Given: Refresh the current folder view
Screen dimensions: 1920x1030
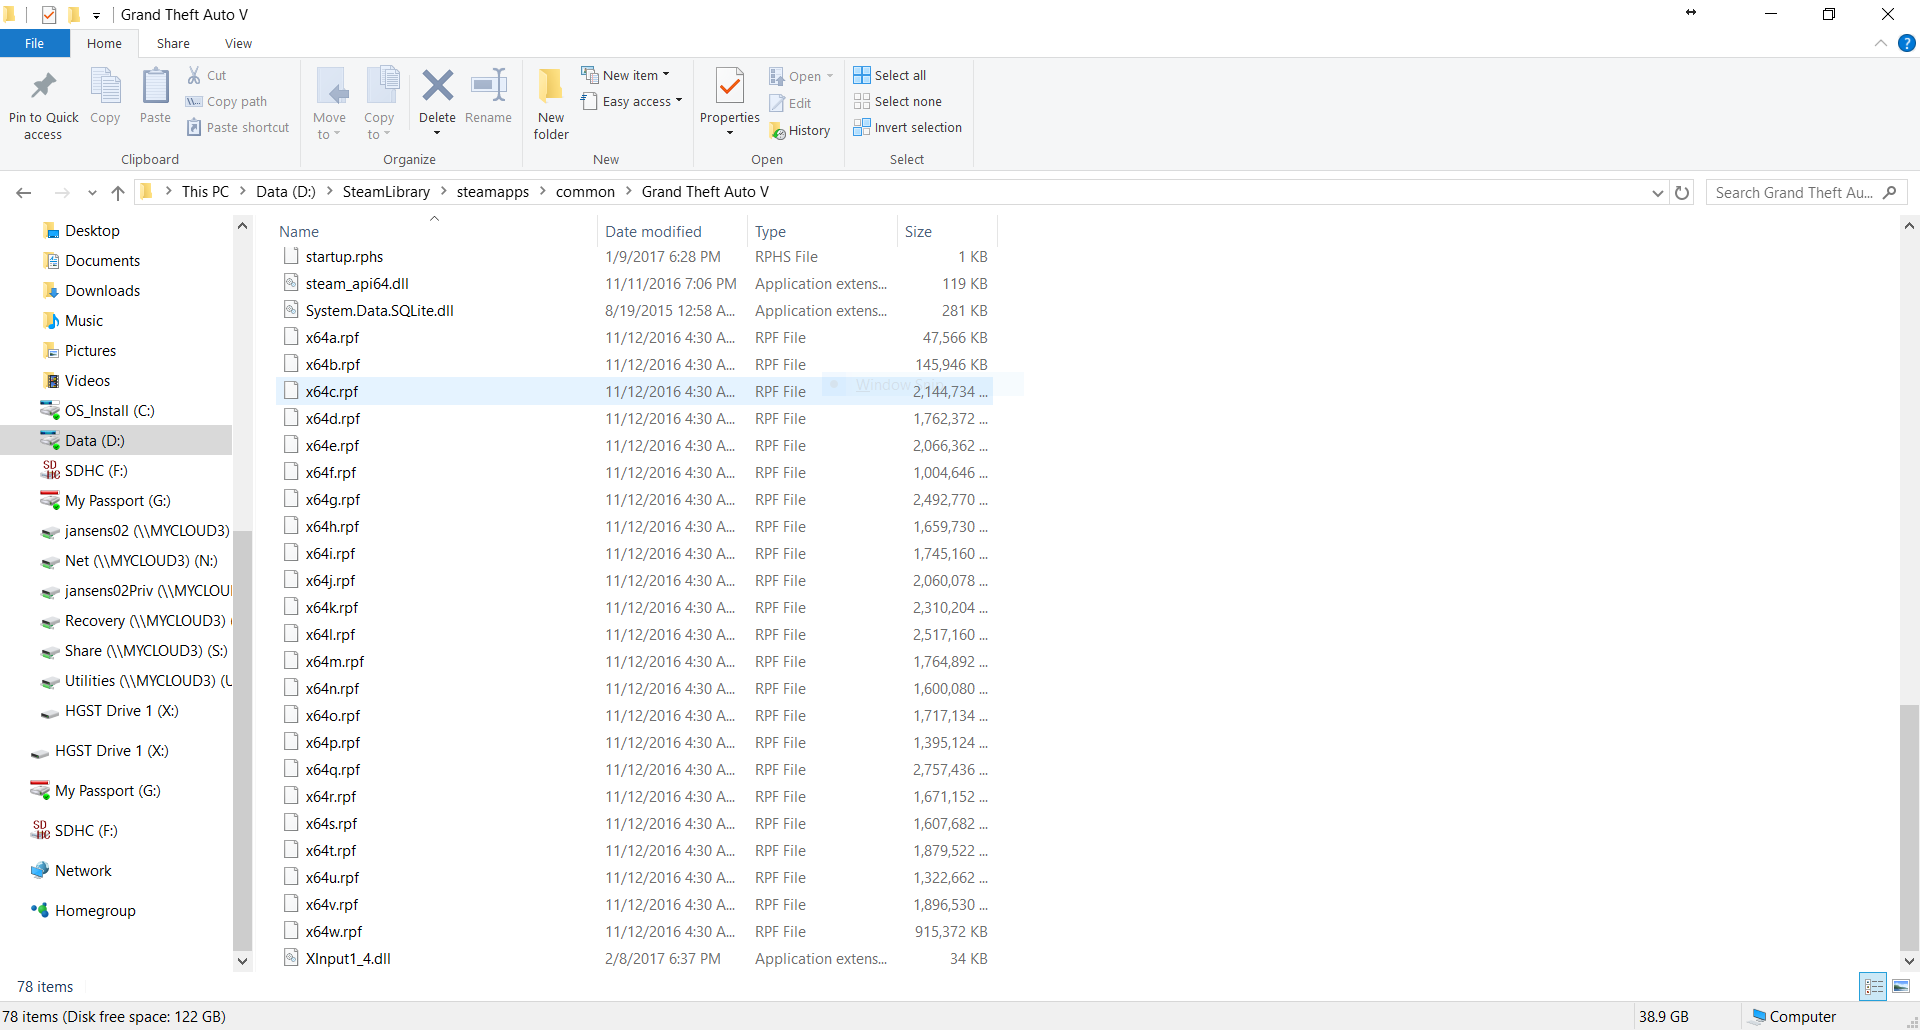Looking at the screenshot, I should point(1682,193).
